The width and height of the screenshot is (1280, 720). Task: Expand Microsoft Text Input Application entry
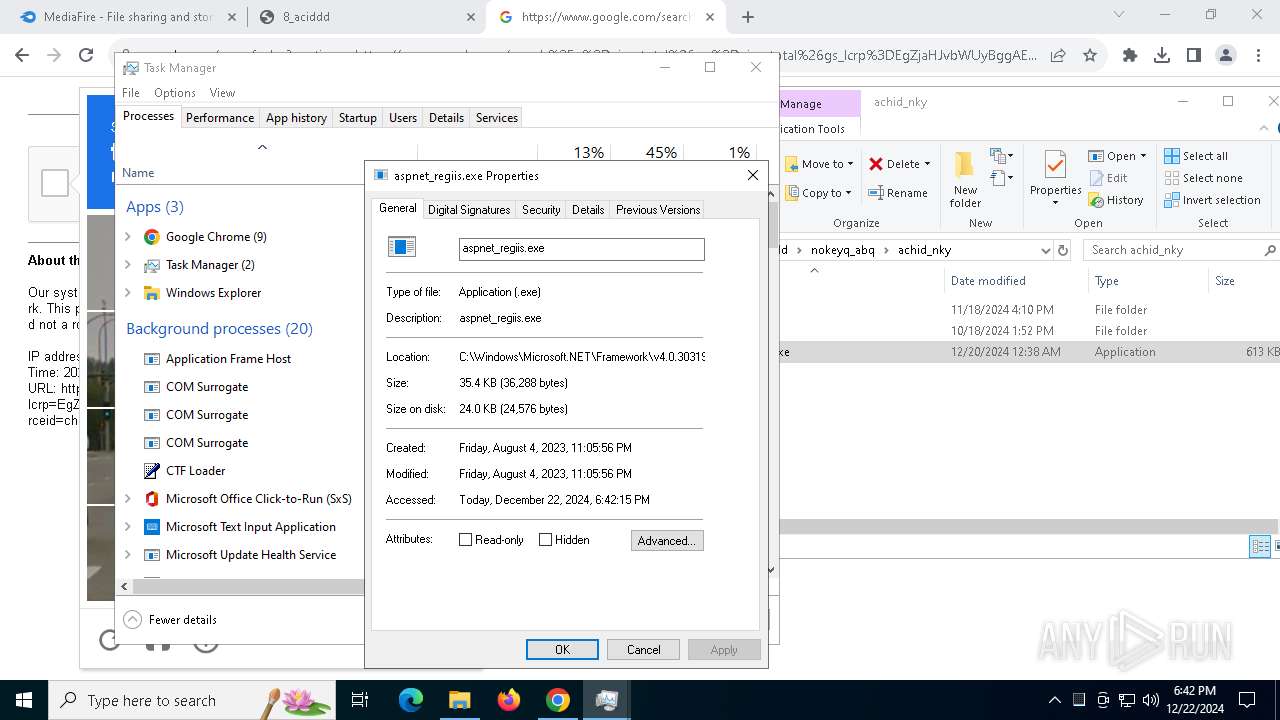tap(128, 527)
